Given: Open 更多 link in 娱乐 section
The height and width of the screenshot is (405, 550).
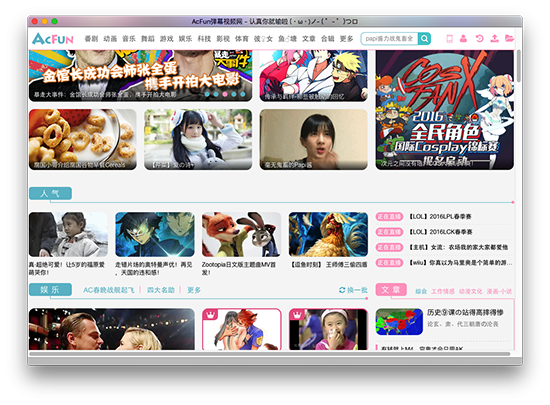Looking at the screenshot, I should tap(194, 290).
